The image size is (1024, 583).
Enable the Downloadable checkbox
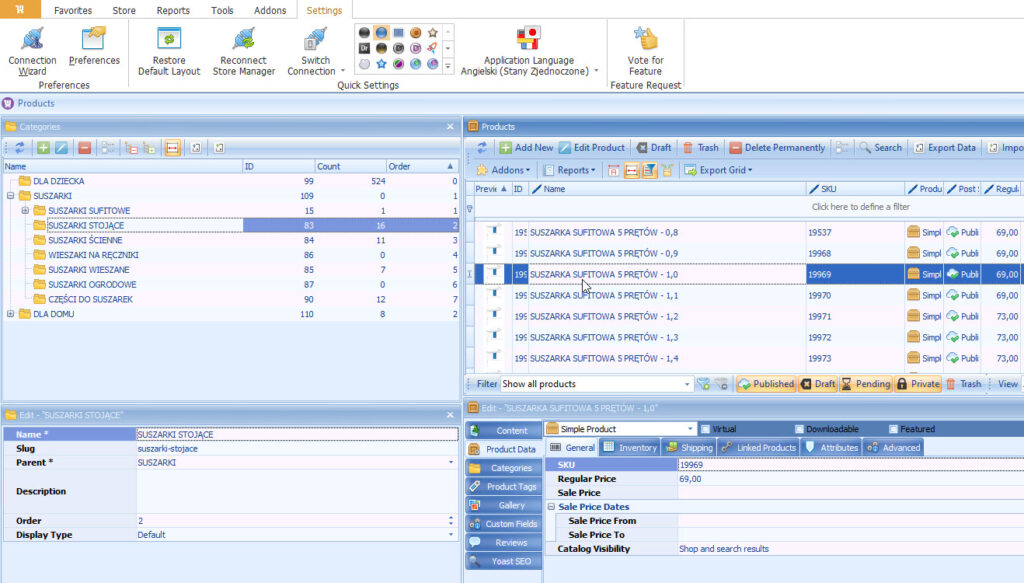pyautogui.click(x=799, y=429)
